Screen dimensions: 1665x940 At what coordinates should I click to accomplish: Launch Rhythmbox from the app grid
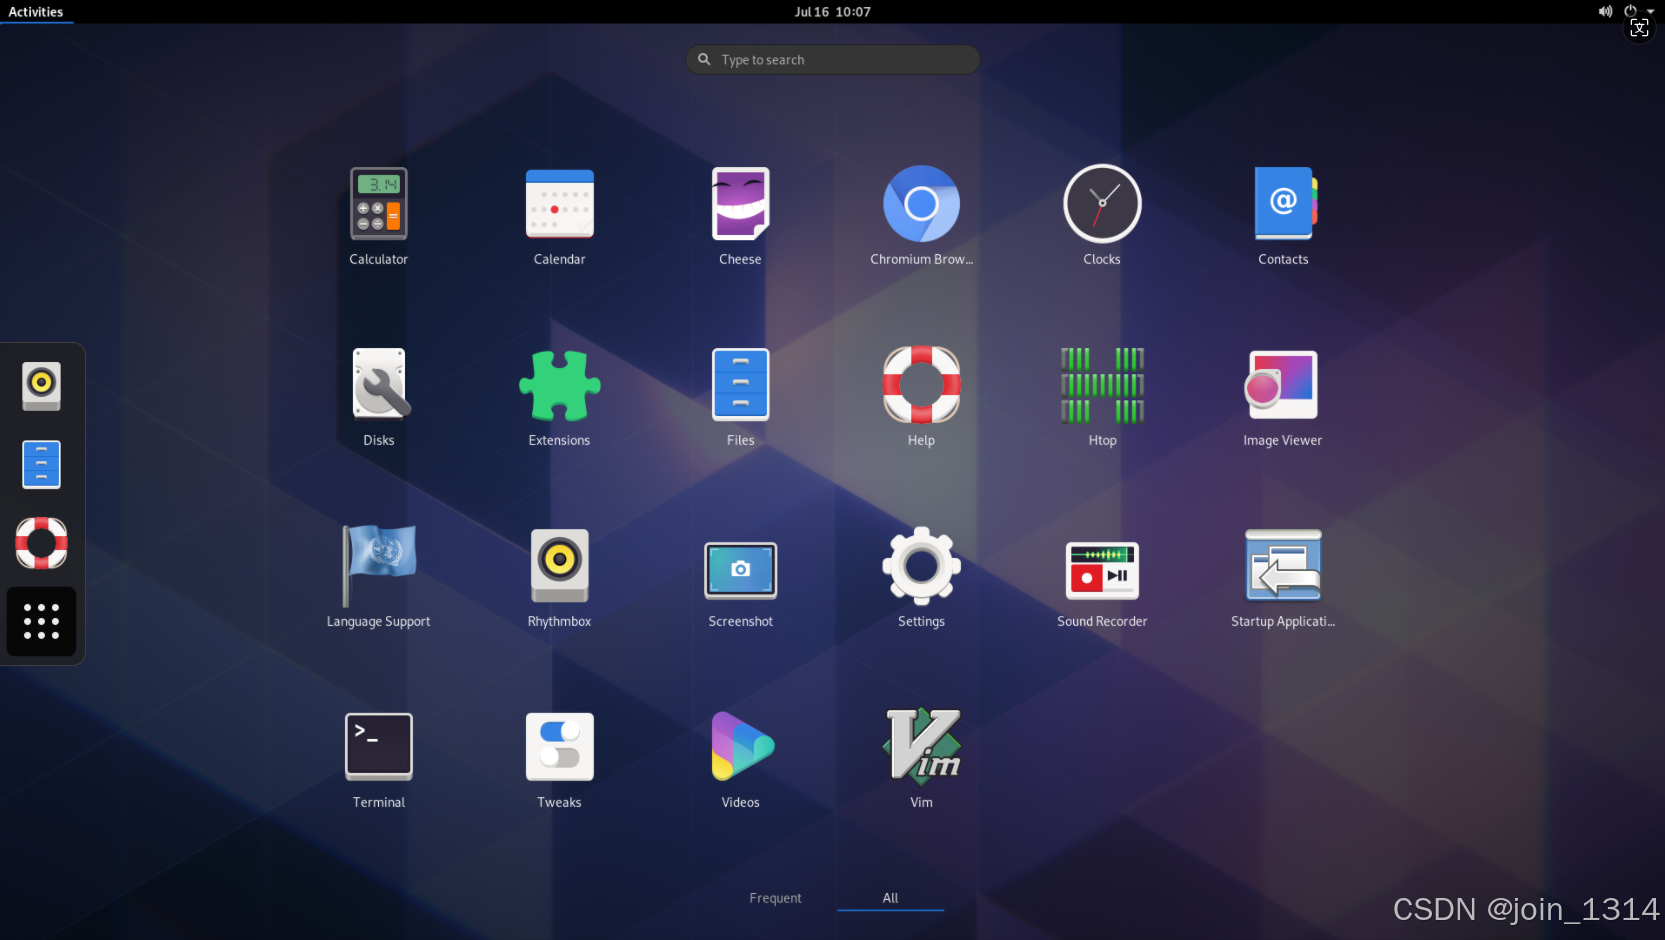click(x=559, y=566)
